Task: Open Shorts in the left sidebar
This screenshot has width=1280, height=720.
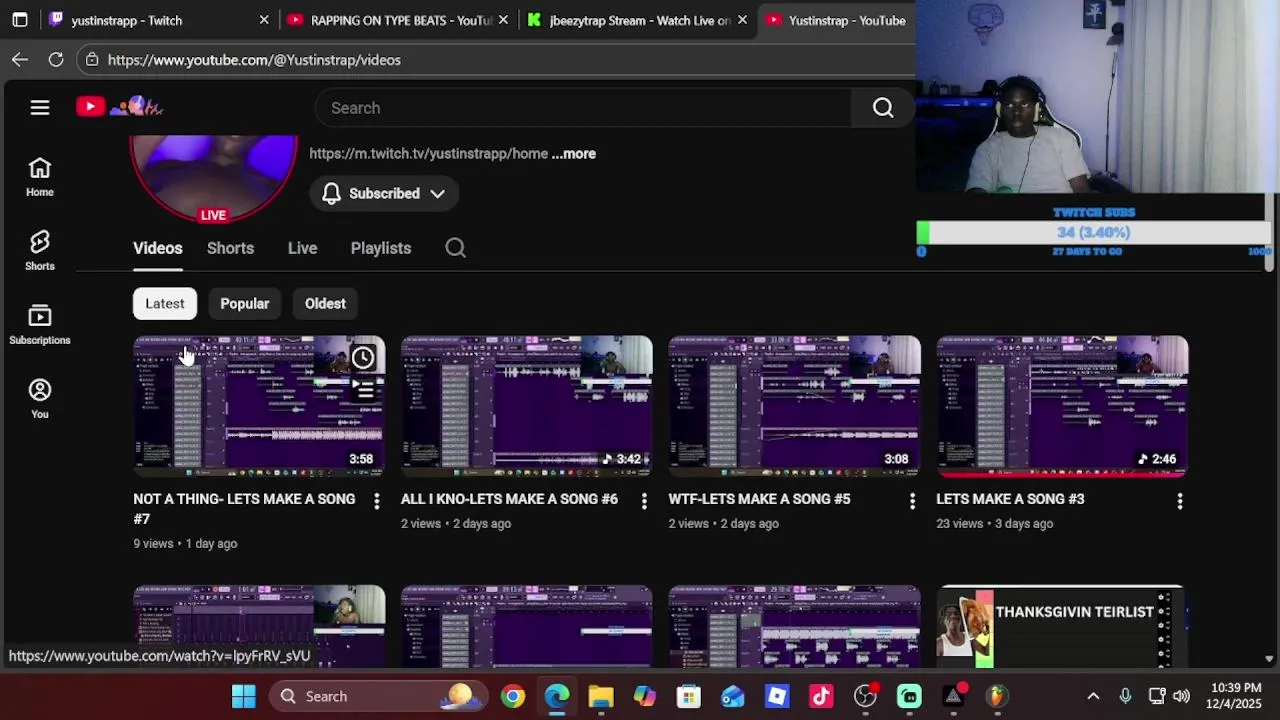Action: click(40, 251)
